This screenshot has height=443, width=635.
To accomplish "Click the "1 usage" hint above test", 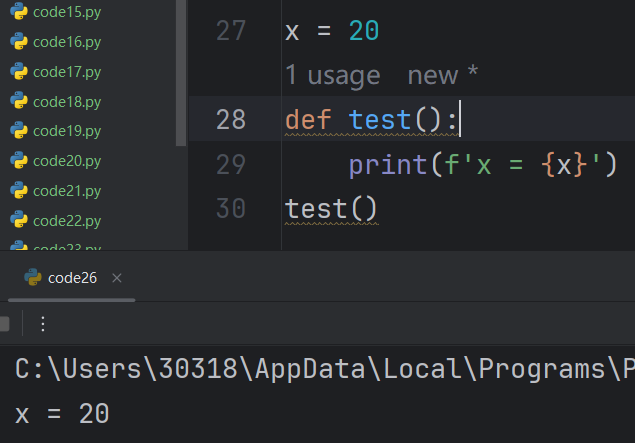I will [x=333, y=75].
